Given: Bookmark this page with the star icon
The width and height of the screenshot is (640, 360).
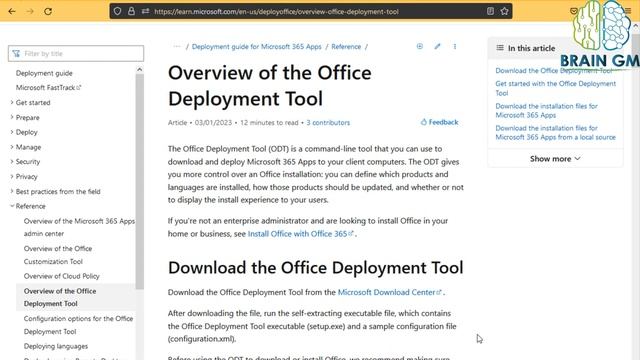Looking at the screenshot, I should click(504, 11).
